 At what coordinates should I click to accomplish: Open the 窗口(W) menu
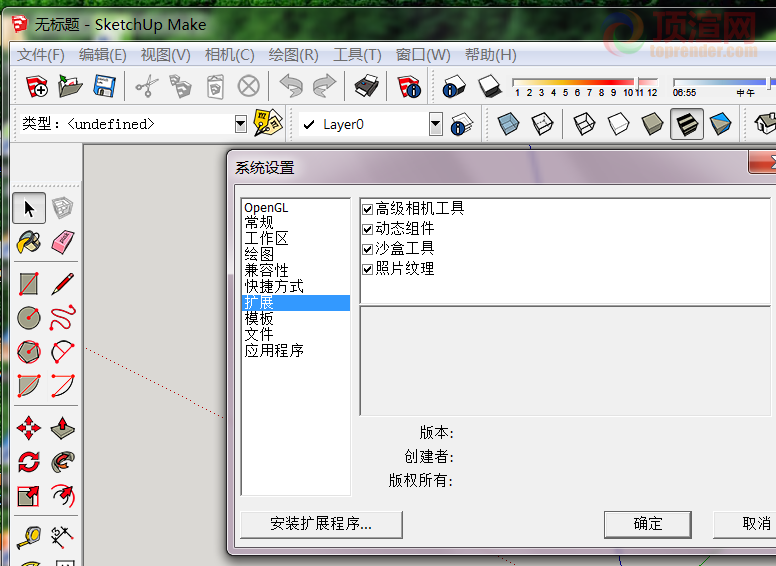pos(423,54)
